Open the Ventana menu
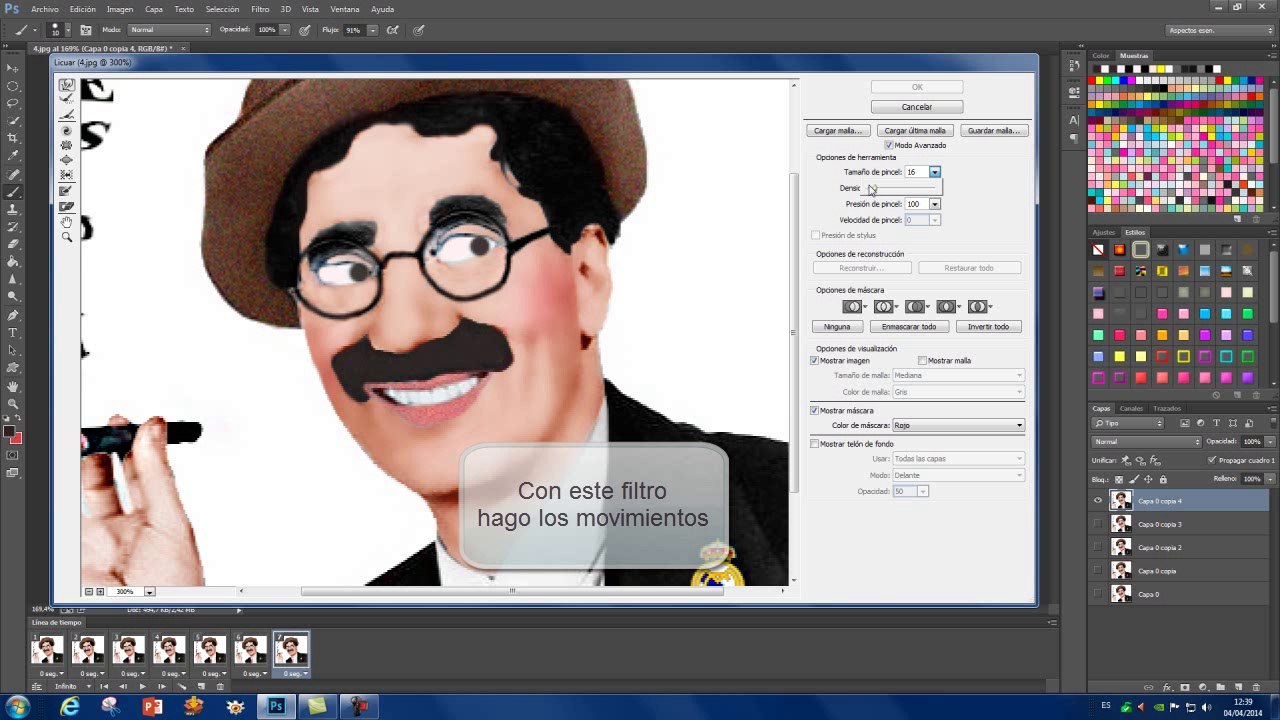The image size is (1280, 720). 345,9
